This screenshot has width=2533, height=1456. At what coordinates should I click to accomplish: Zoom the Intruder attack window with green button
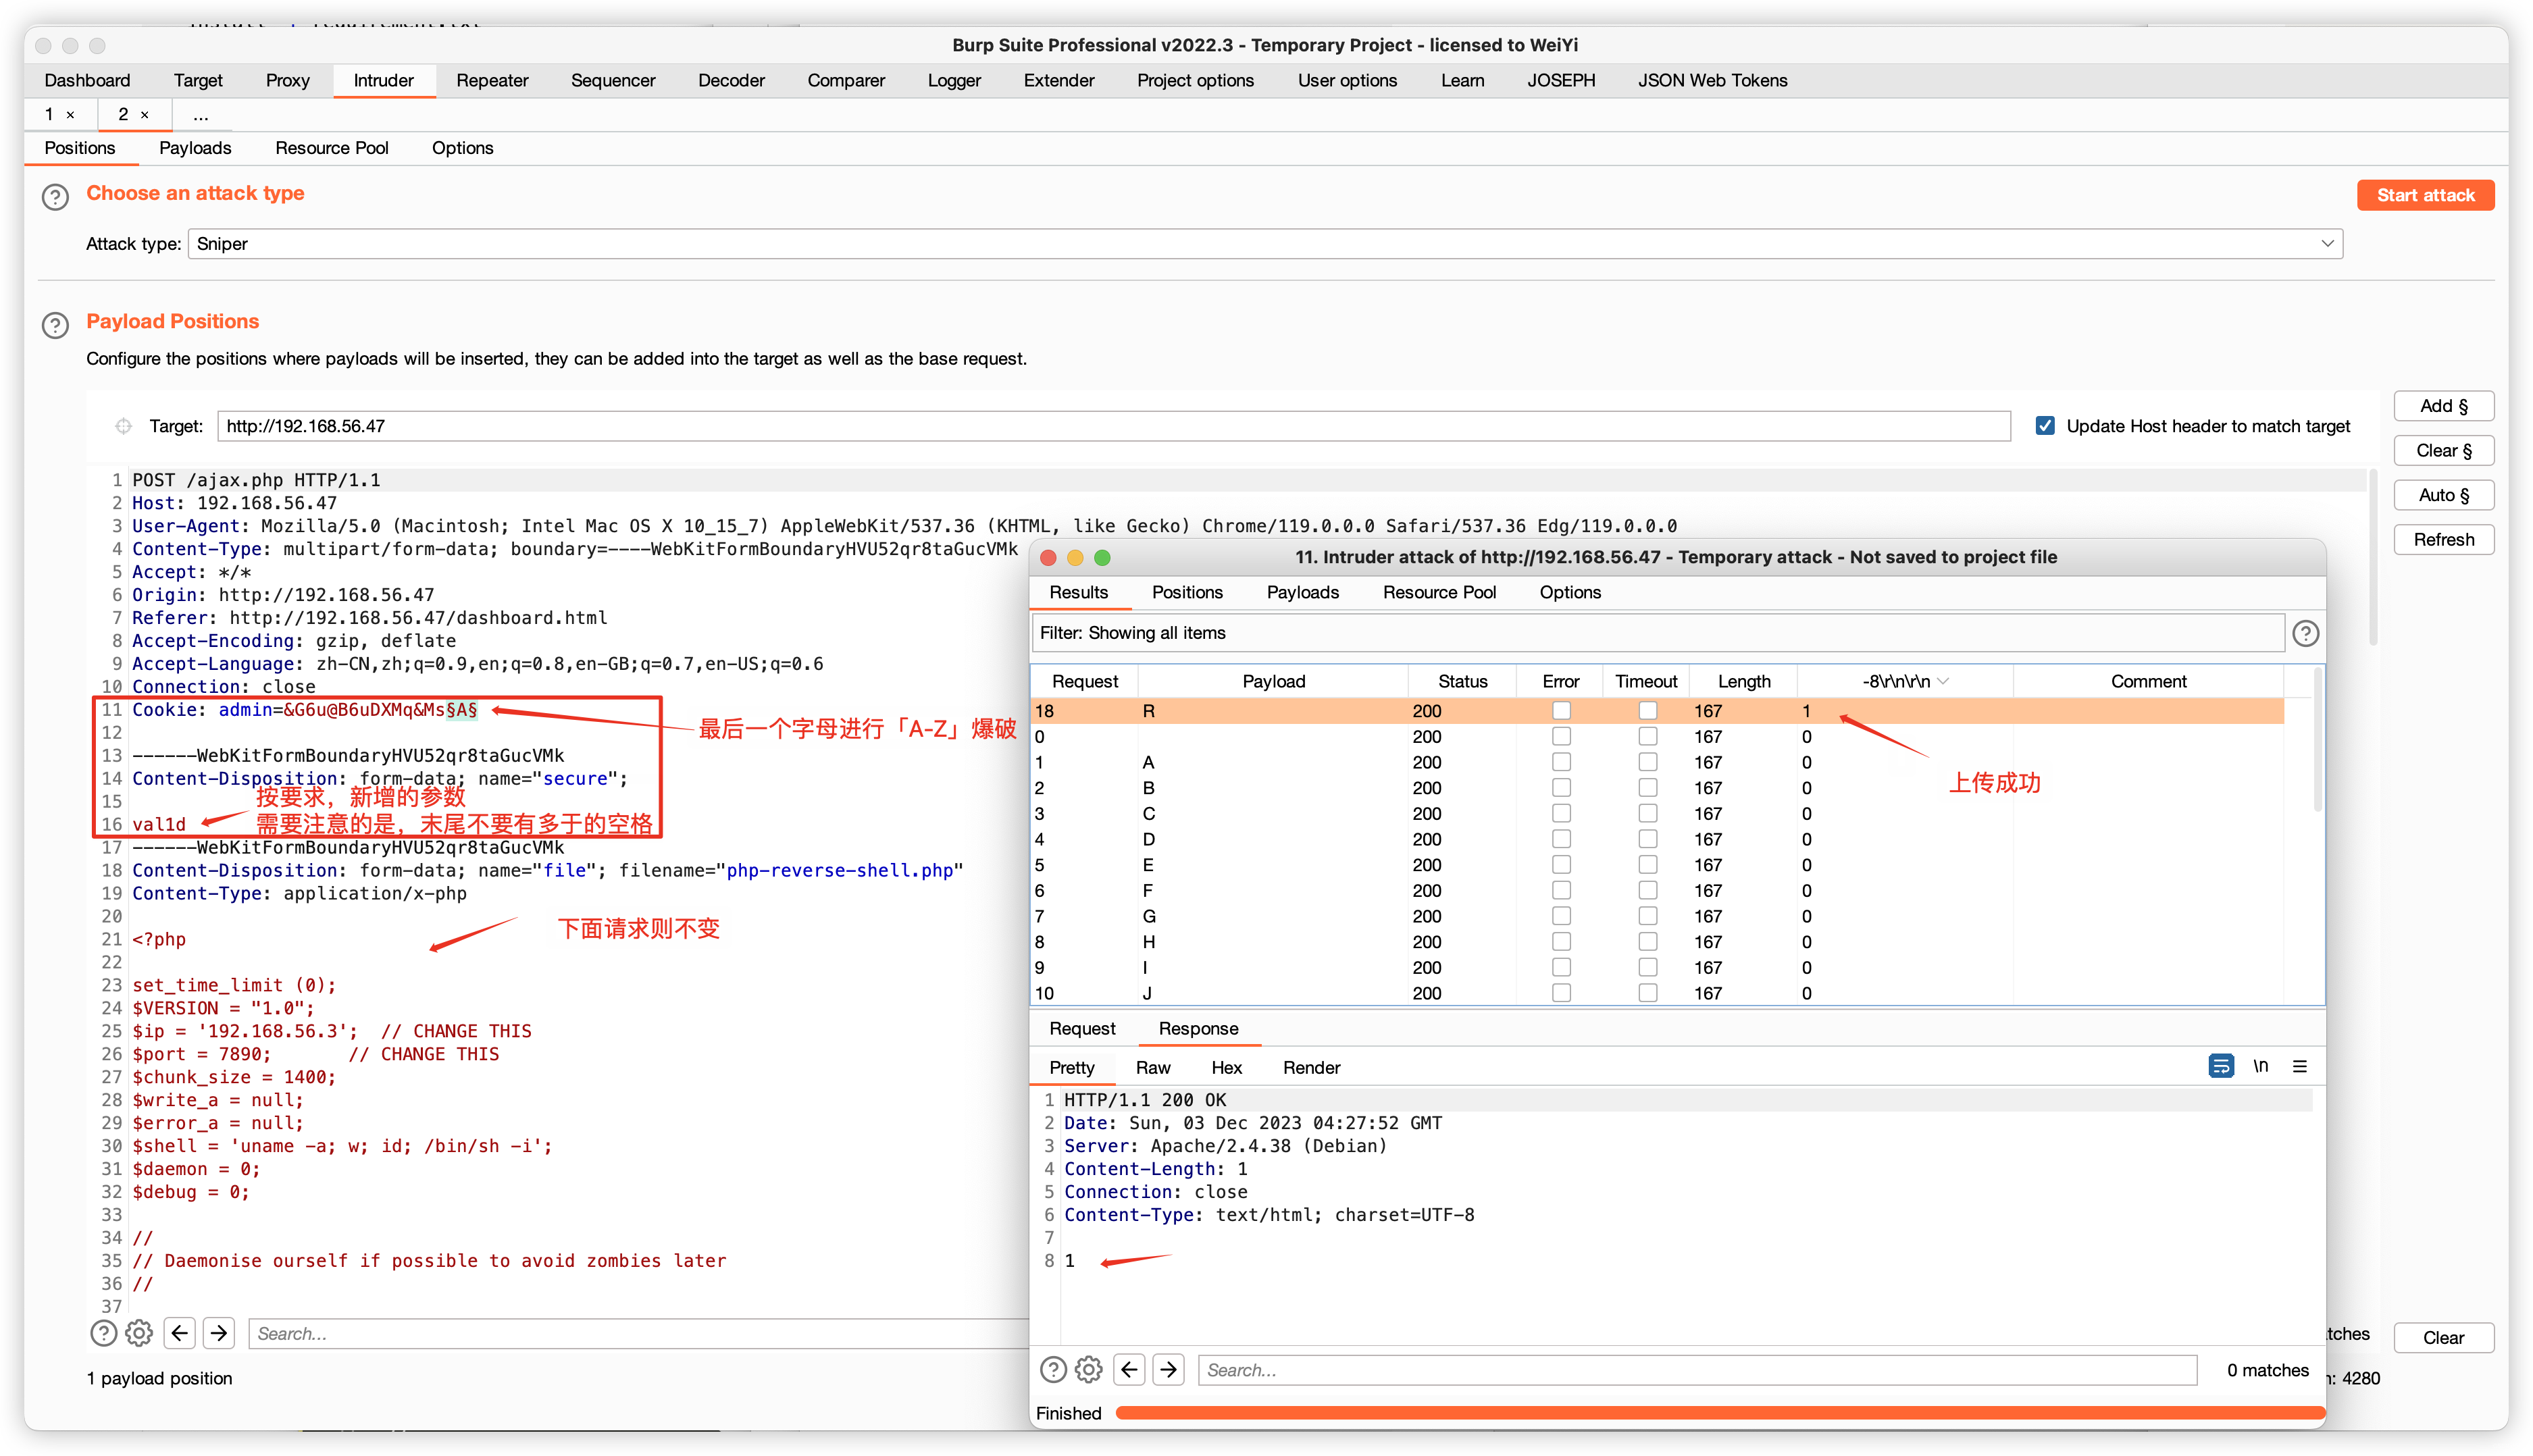click(1102, 557)
